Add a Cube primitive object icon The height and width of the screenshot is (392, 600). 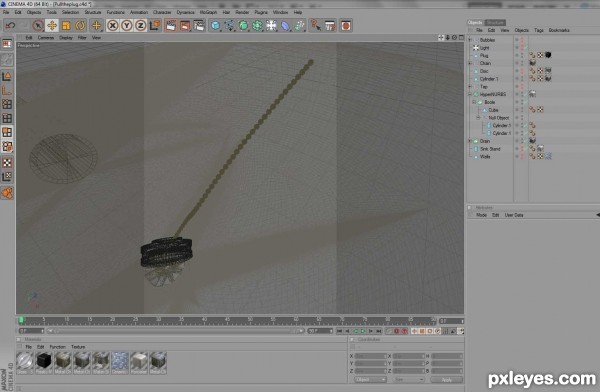point(215,26)
